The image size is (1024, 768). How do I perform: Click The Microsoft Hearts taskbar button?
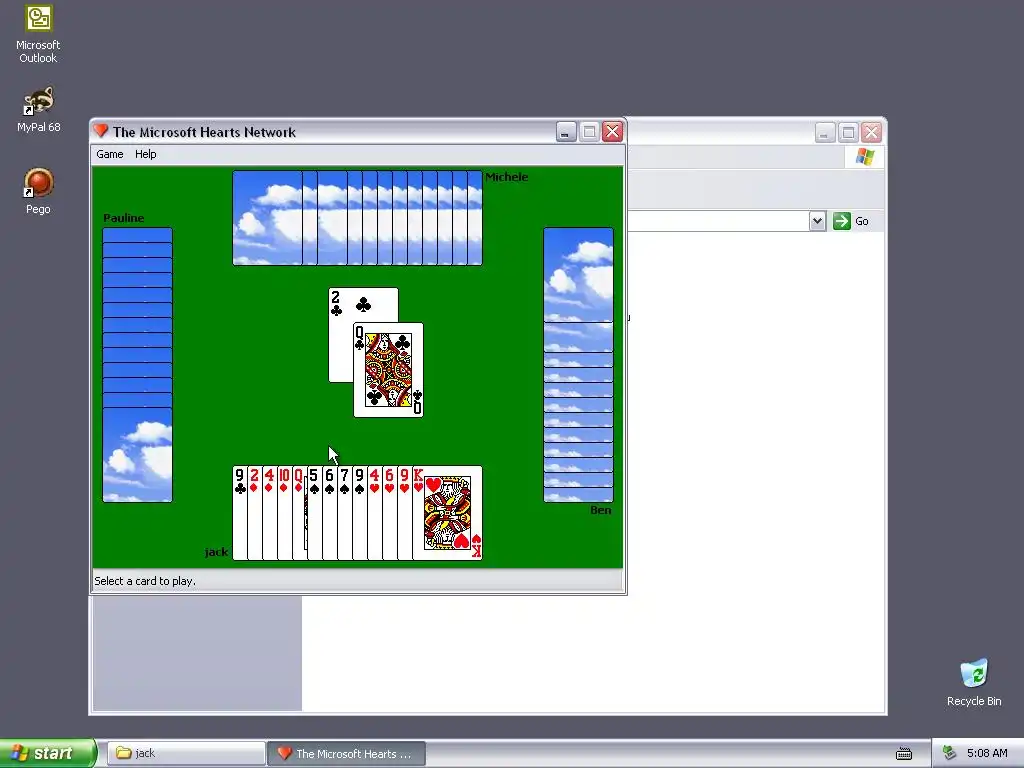pyautogui.click(x=346, y=753)
